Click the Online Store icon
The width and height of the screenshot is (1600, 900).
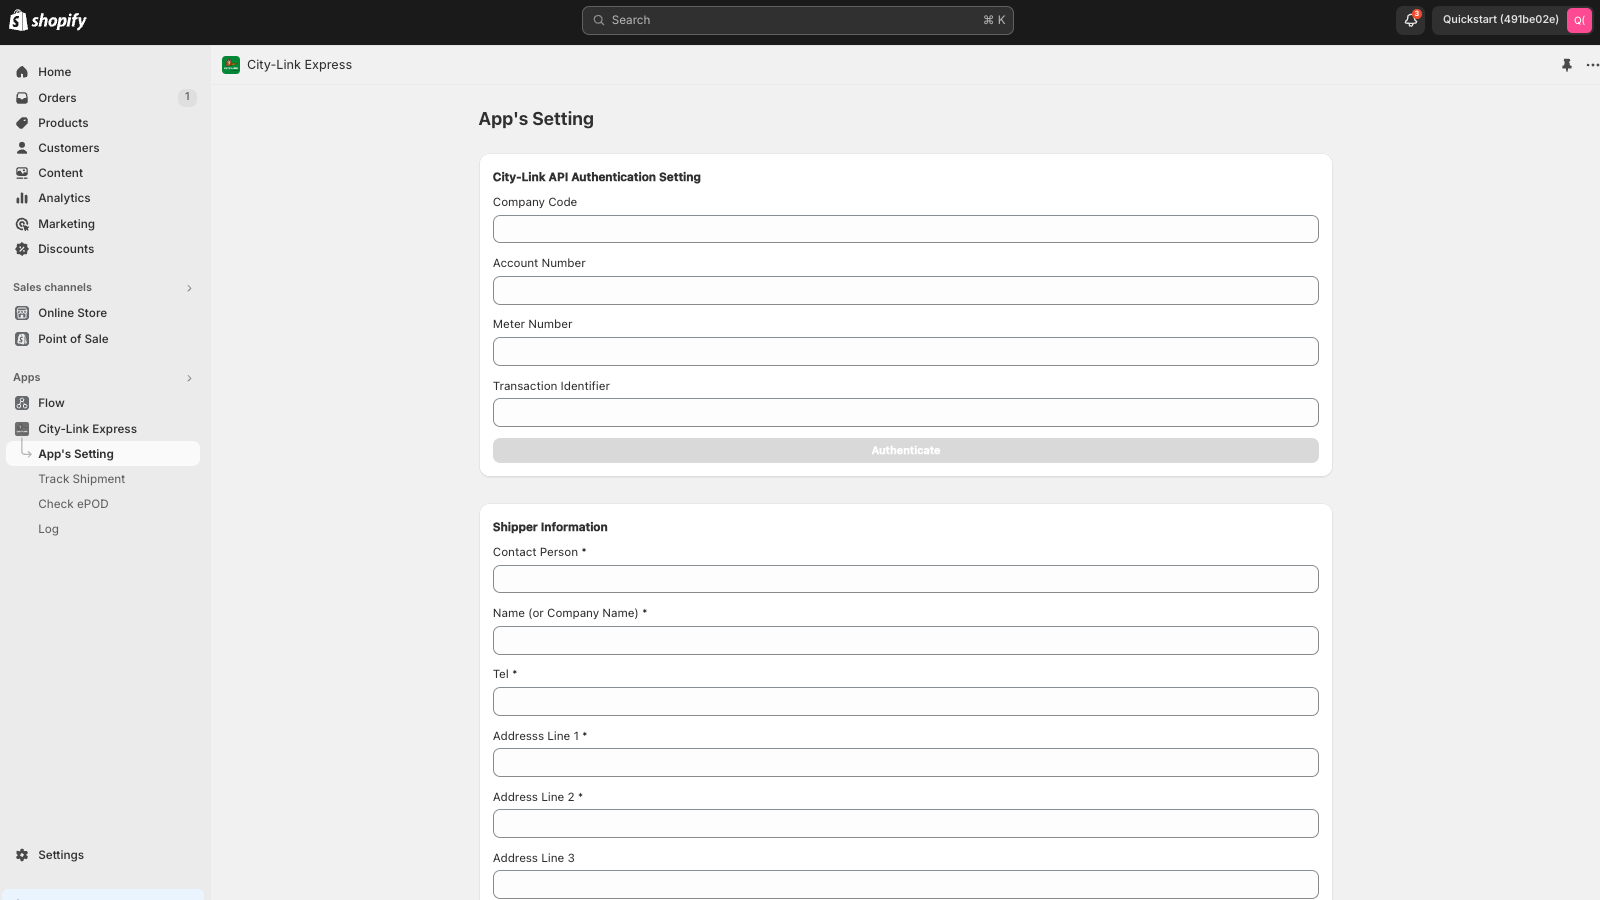[22, 313]
